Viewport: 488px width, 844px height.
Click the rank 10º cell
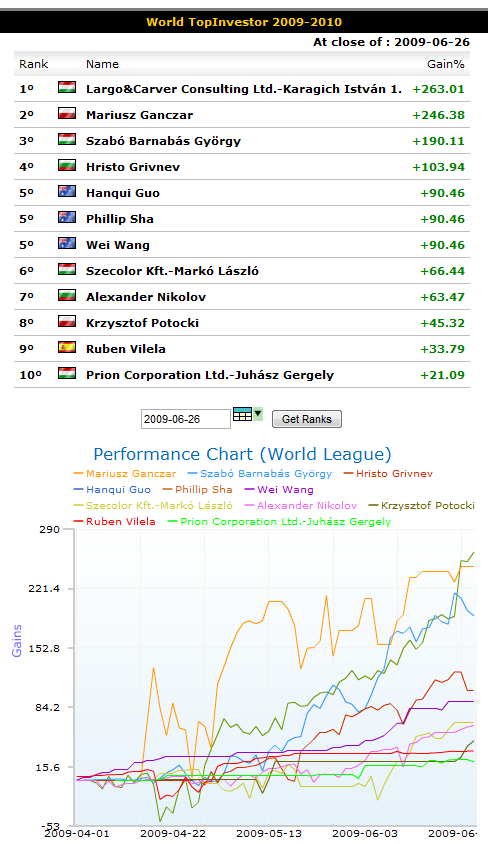click(x=31, y=375)
